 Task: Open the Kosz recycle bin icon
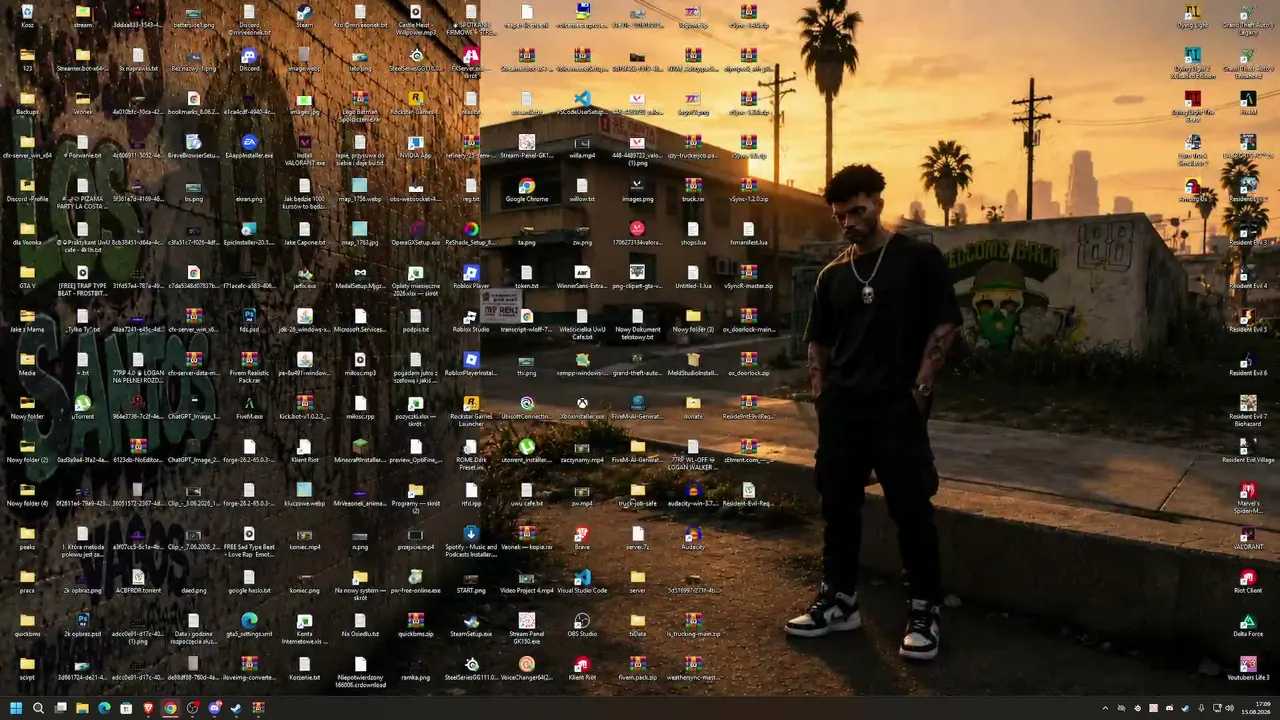[x=27, y=16]
